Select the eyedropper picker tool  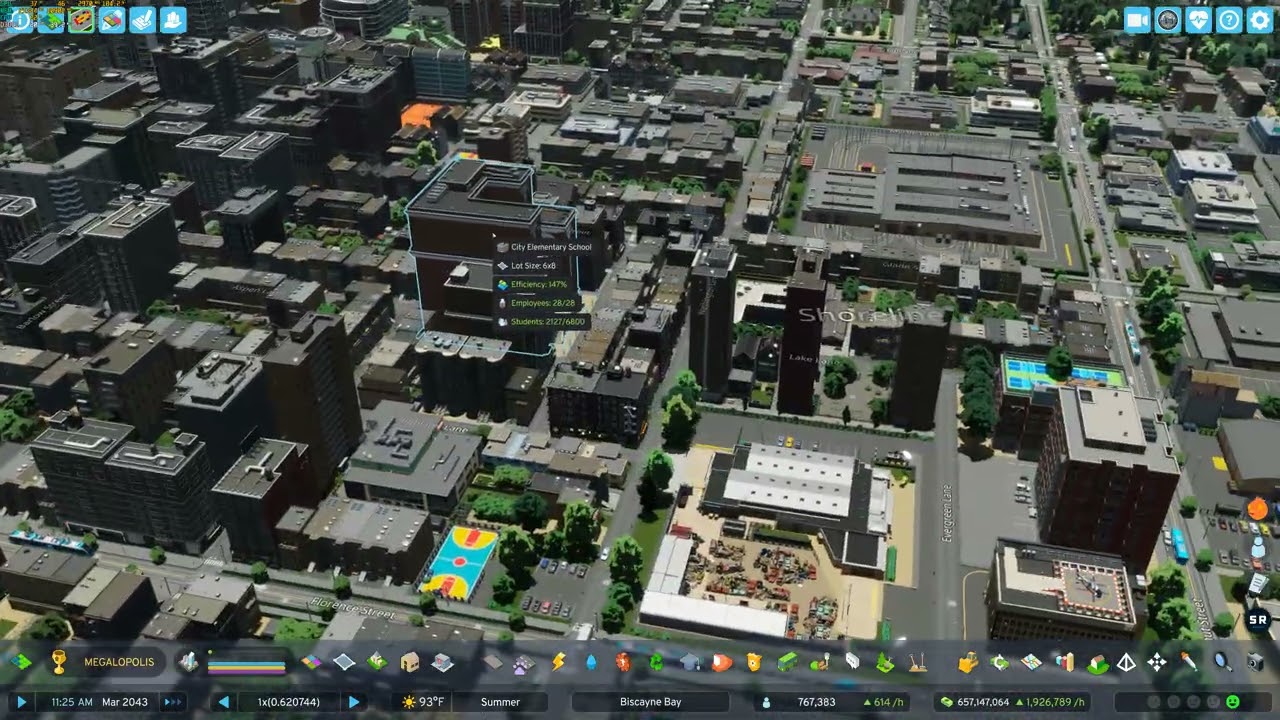[1189, 662]
